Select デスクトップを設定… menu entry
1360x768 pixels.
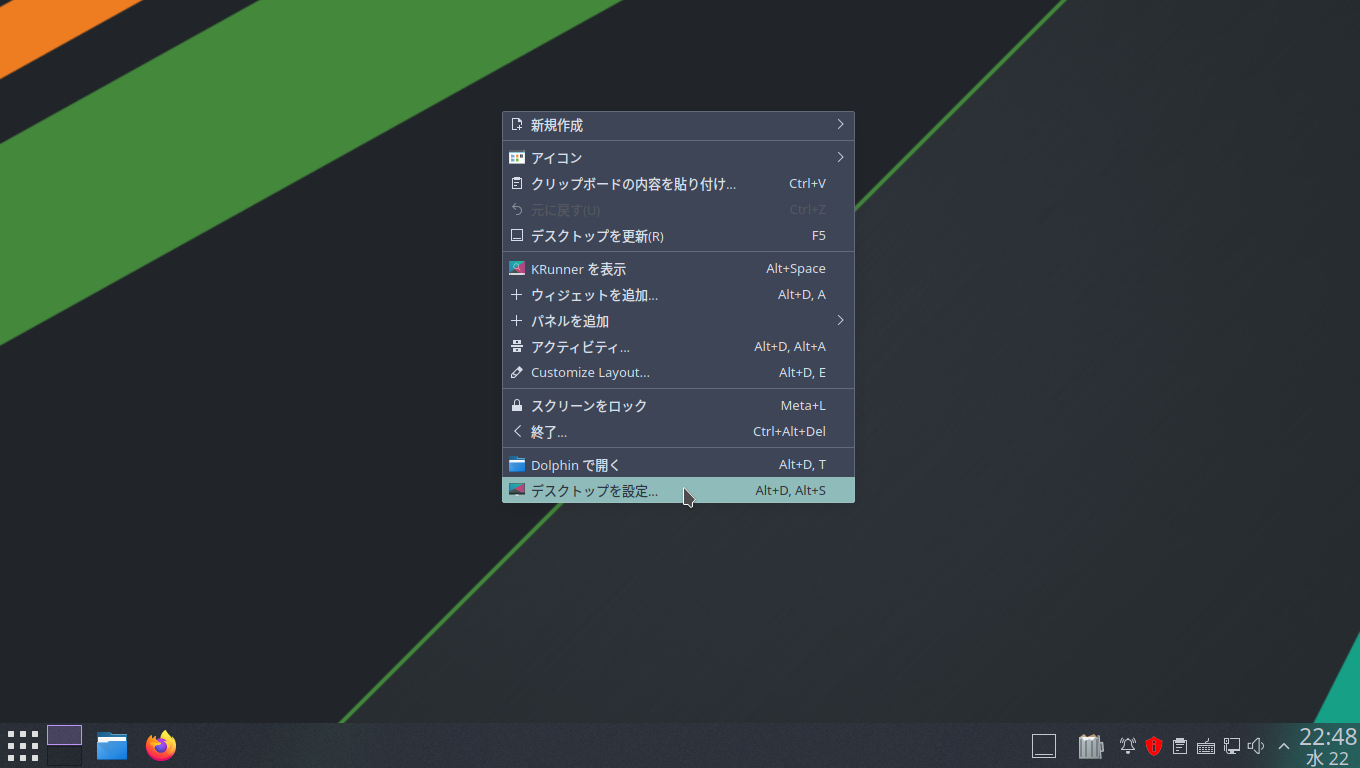[x=678, y=490]
